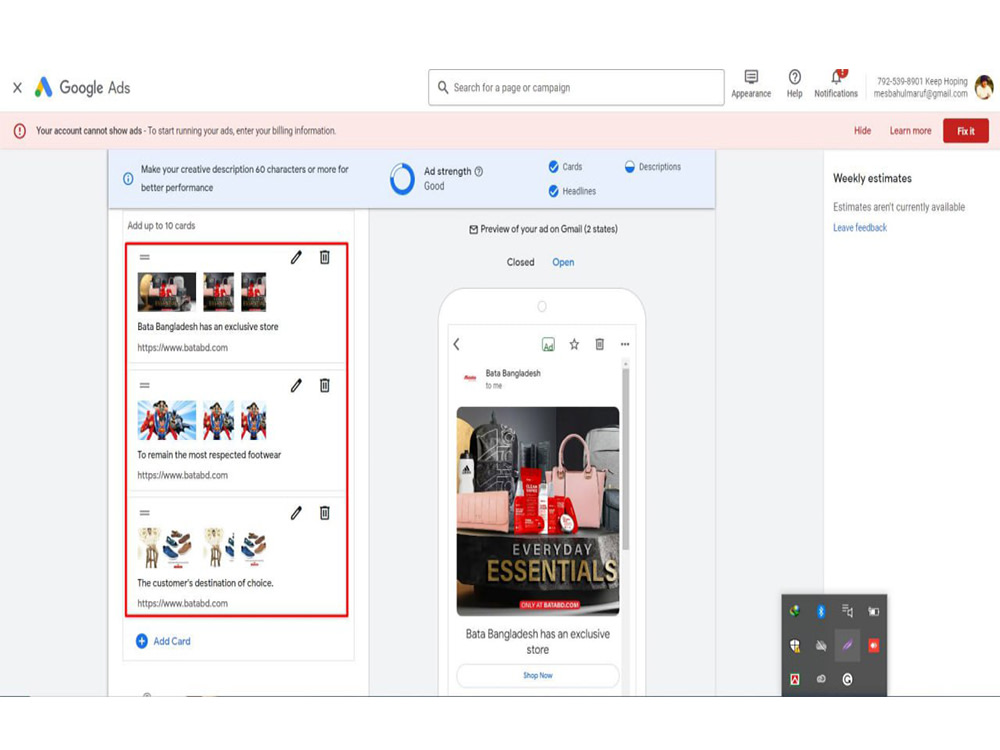Click the Creative Cloud tray icon
The height and width of the screenshot is (750, 1000).
point(821,679)
